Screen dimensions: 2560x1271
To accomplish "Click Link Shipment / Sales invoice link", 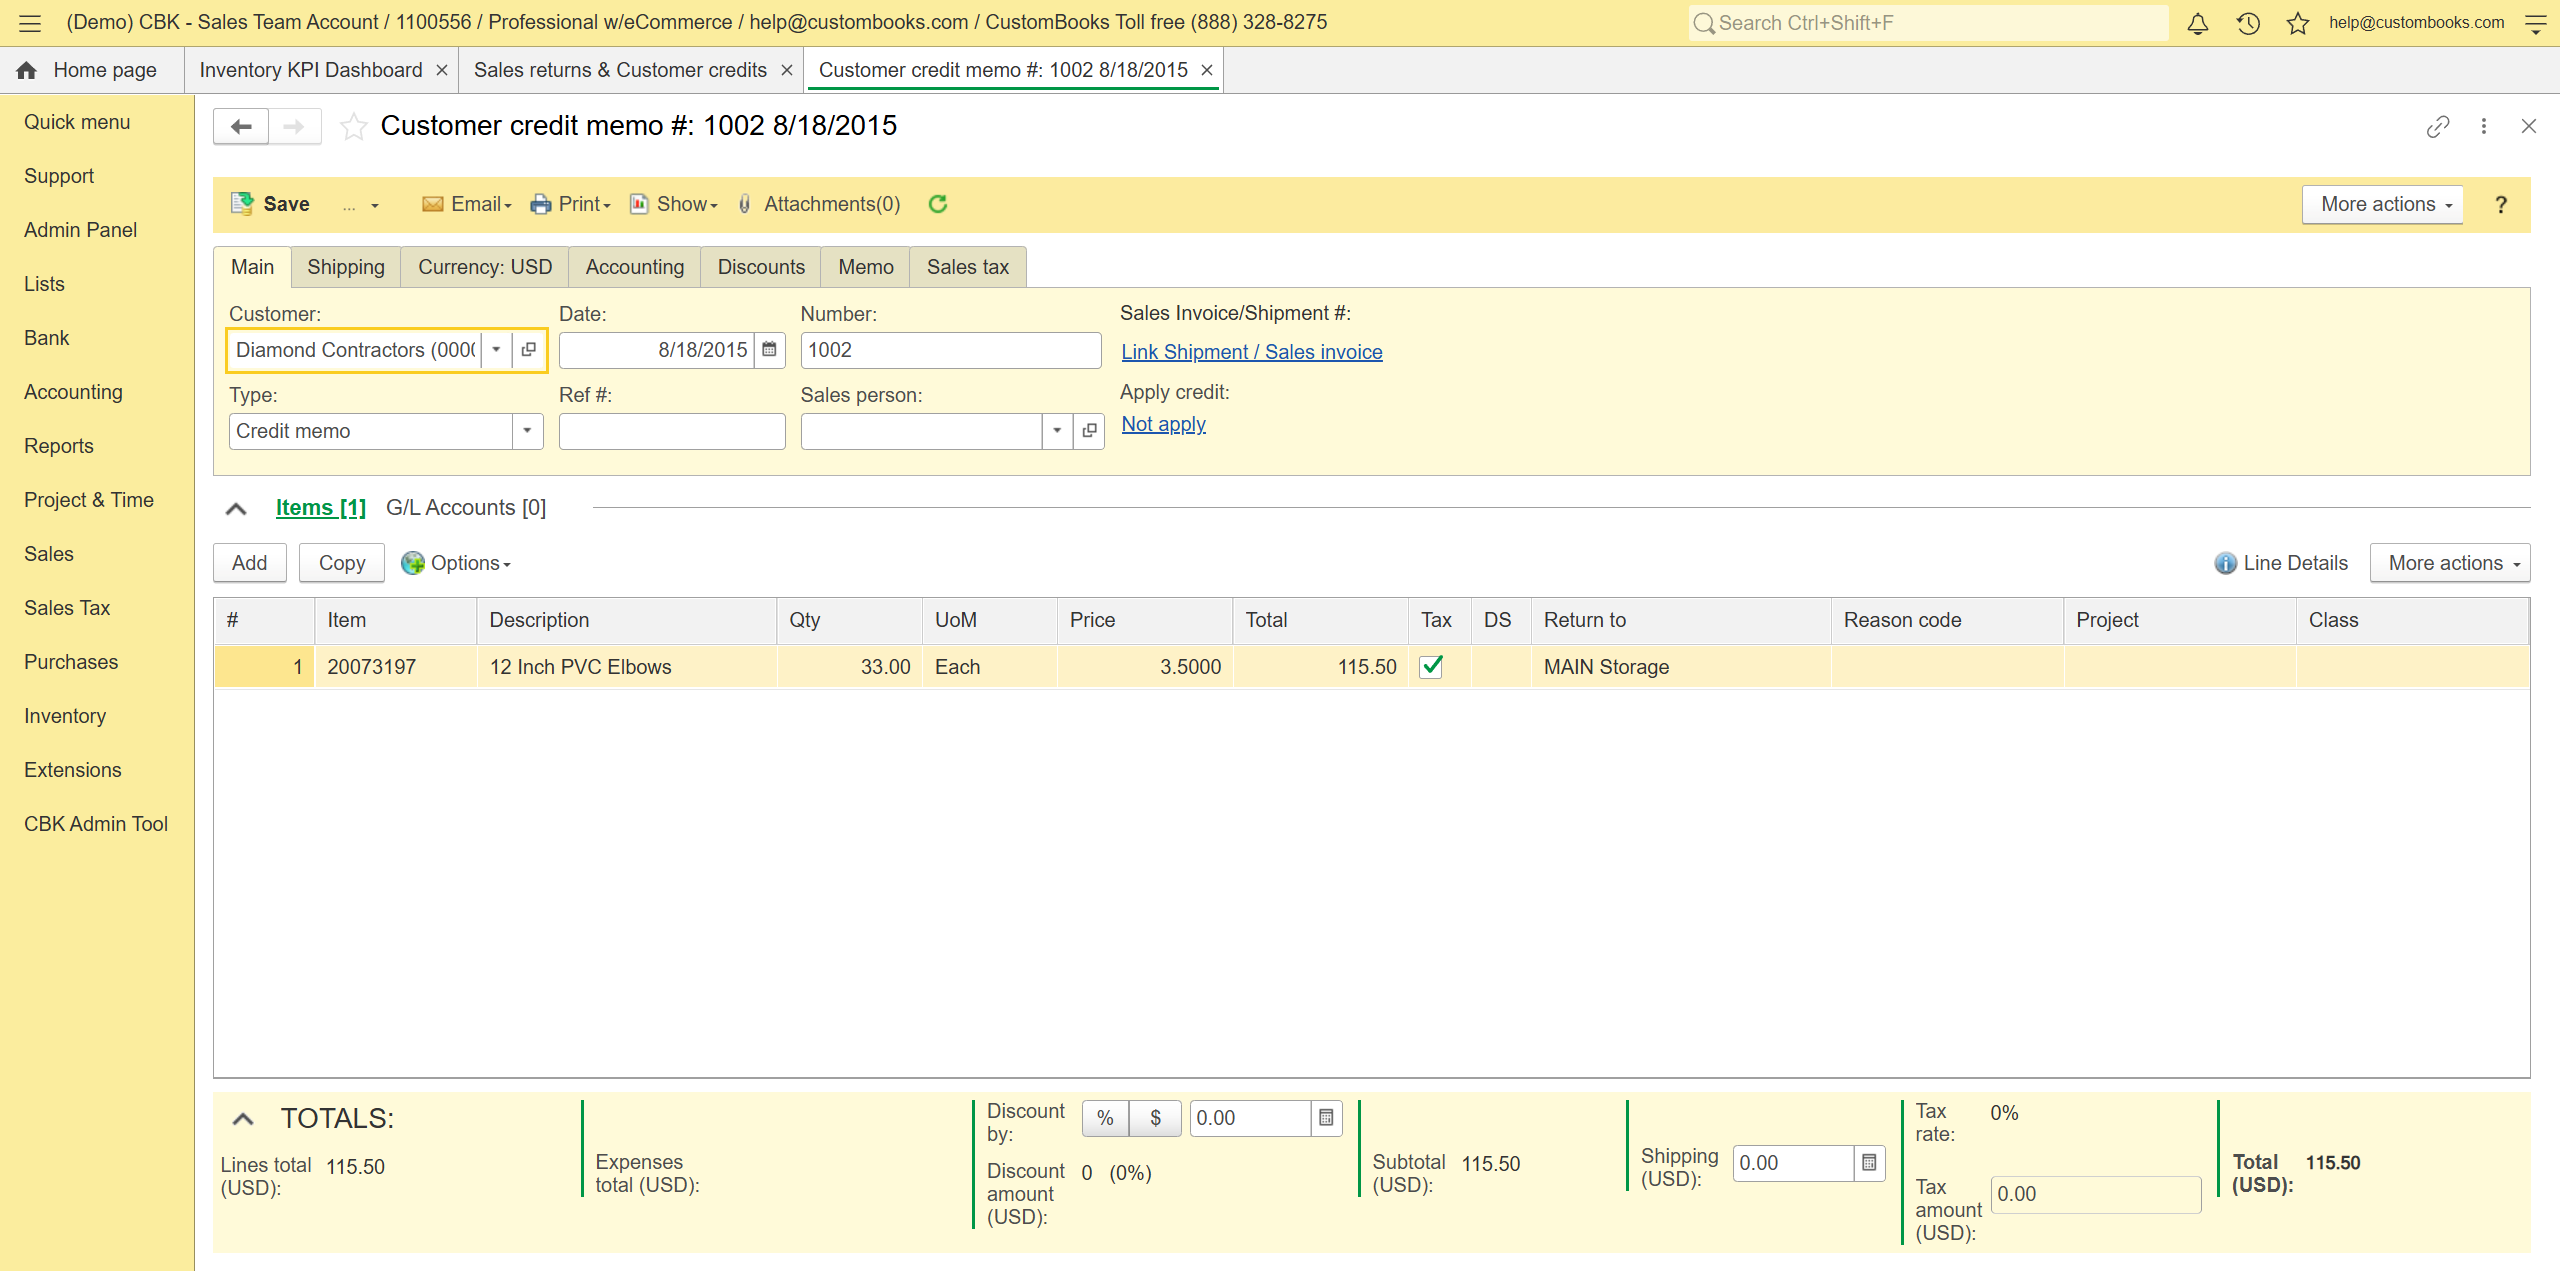I will [x=1251, y=352].
